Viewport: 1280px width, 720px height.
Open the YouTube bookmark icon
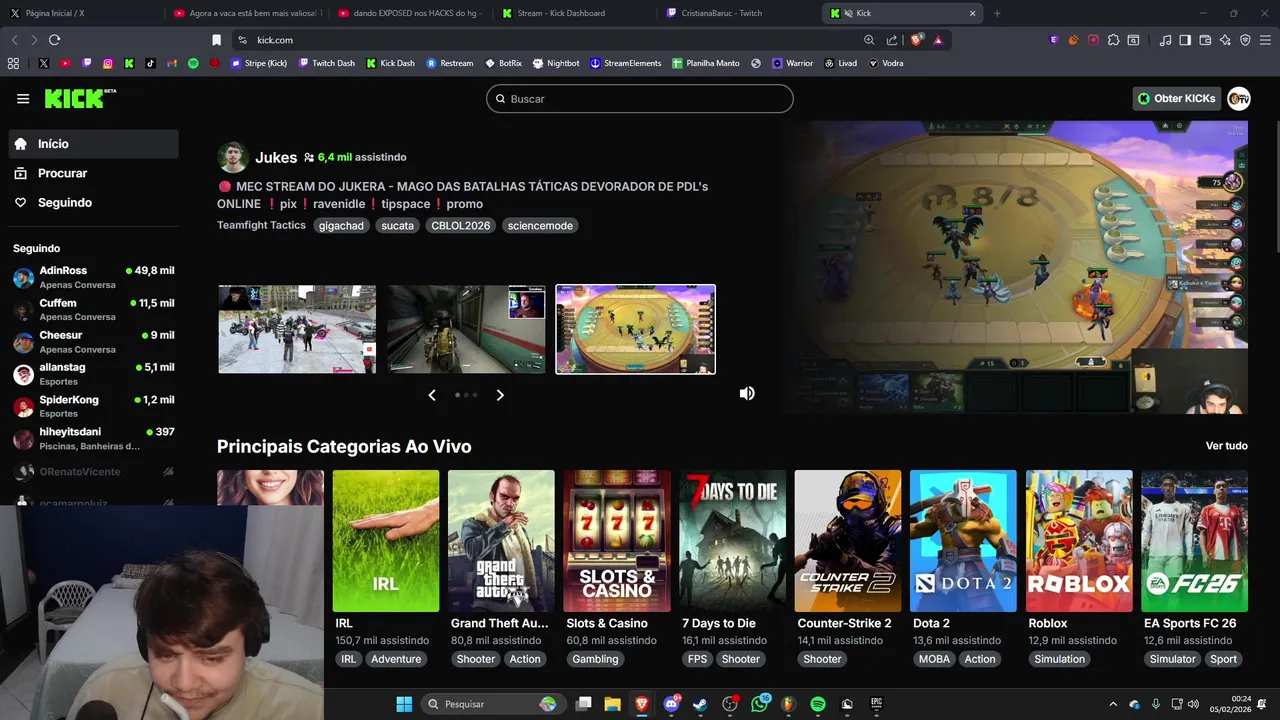click(65, 63)
